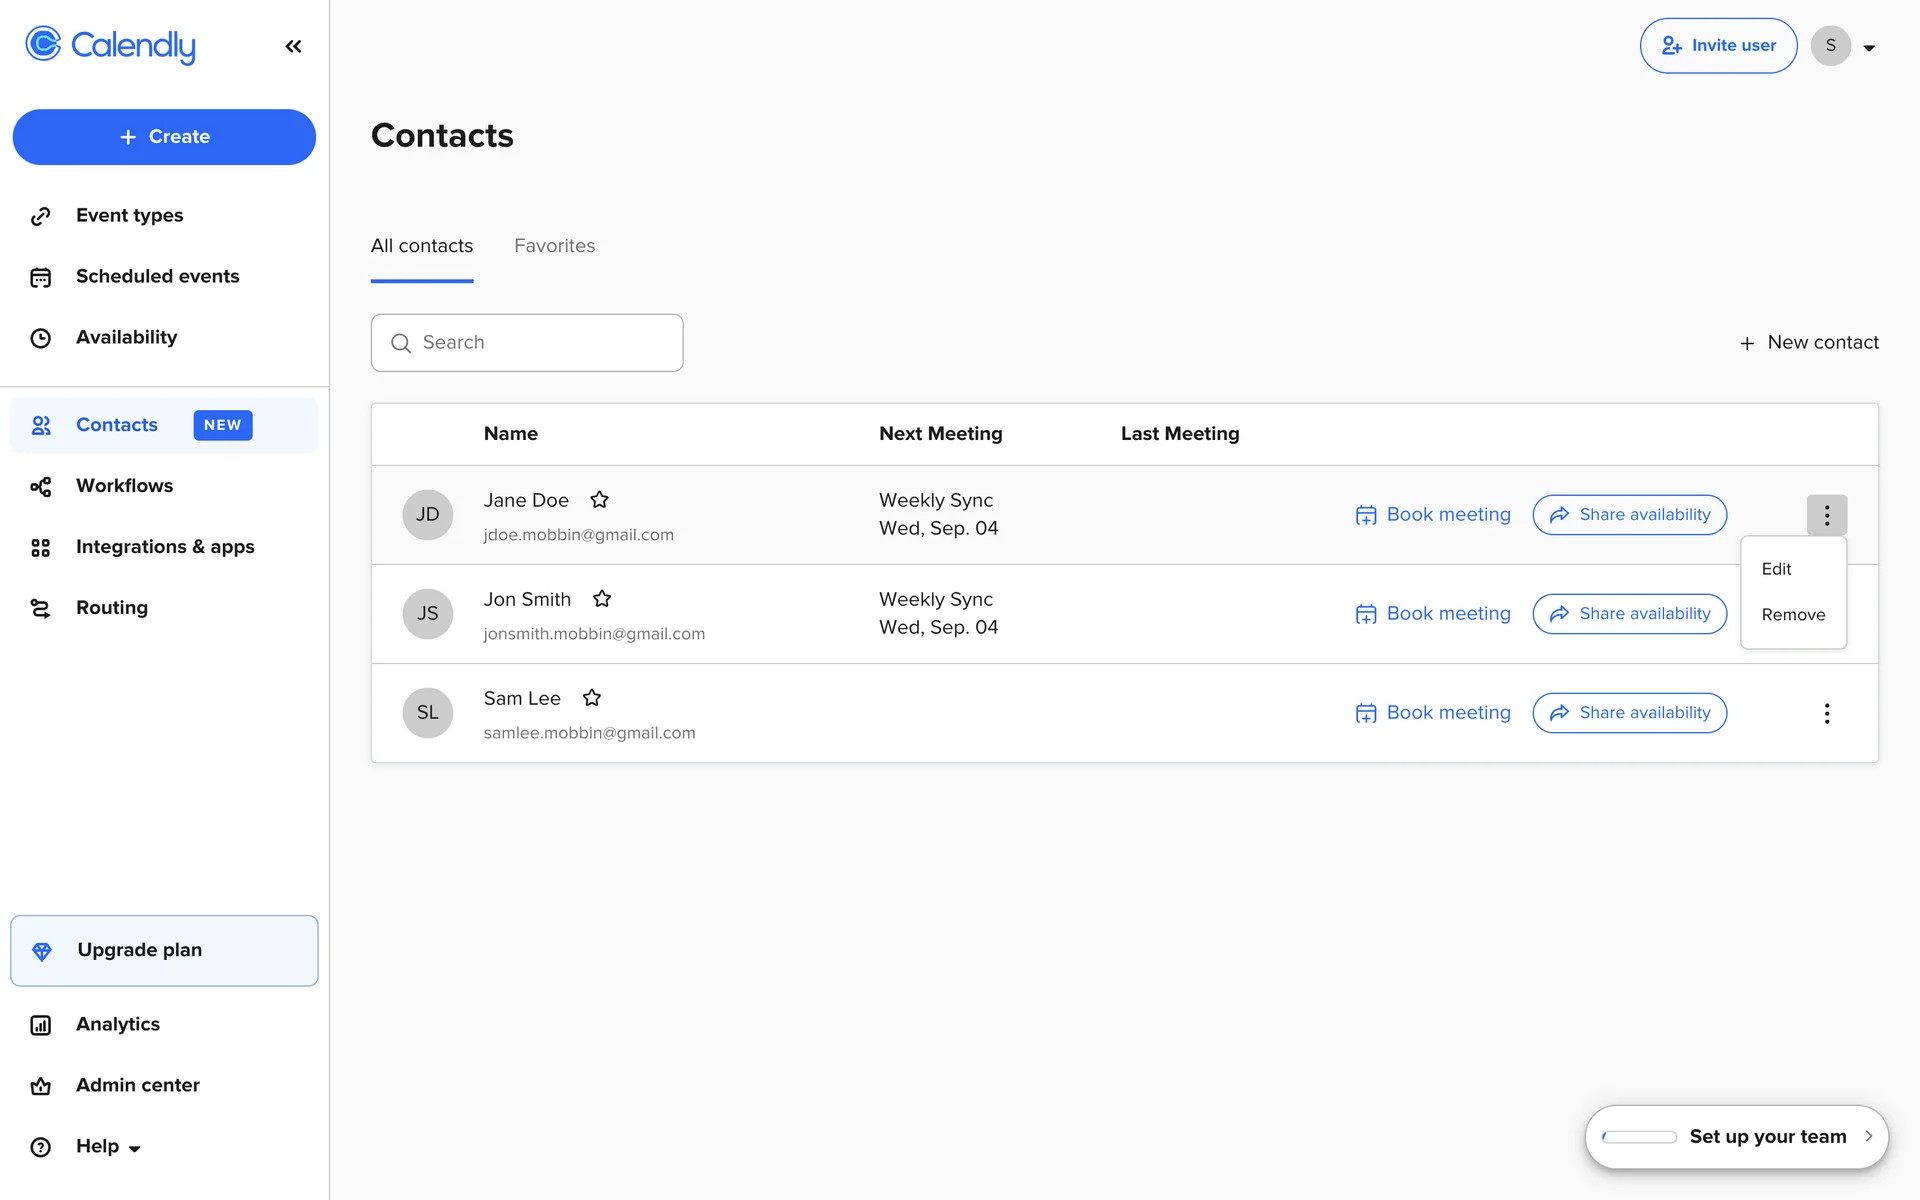Switch to the Favorites tab

click(554, 246)
